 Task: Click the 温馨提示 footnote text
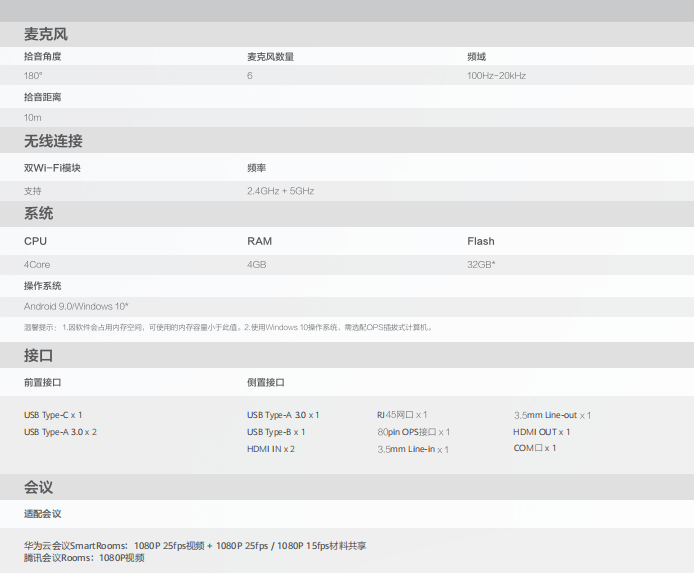(x=227, y=327)
